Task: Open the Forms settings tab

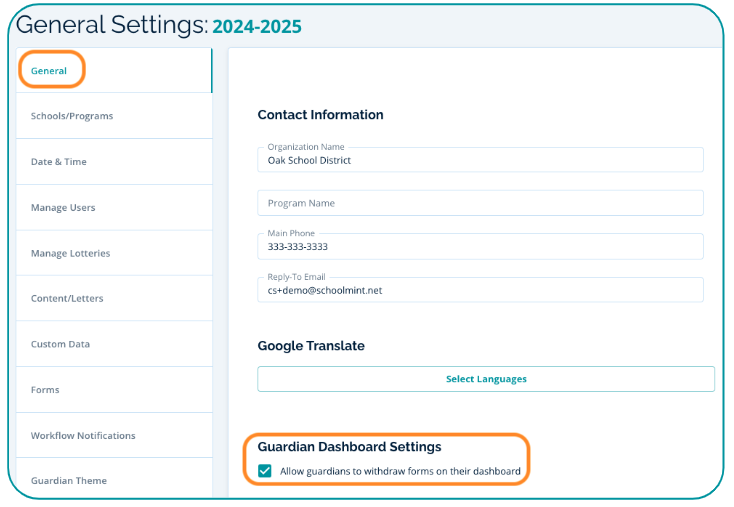Action: (x=45, y=390)
